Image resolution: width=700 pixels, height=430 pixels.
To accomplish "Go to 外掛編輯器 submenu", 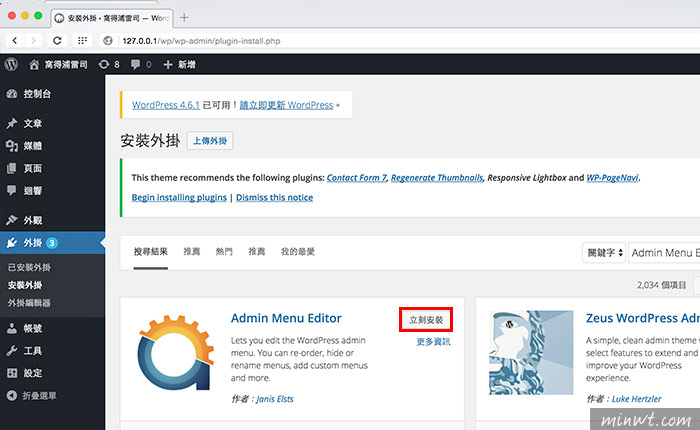I will [x=29, y=303].
